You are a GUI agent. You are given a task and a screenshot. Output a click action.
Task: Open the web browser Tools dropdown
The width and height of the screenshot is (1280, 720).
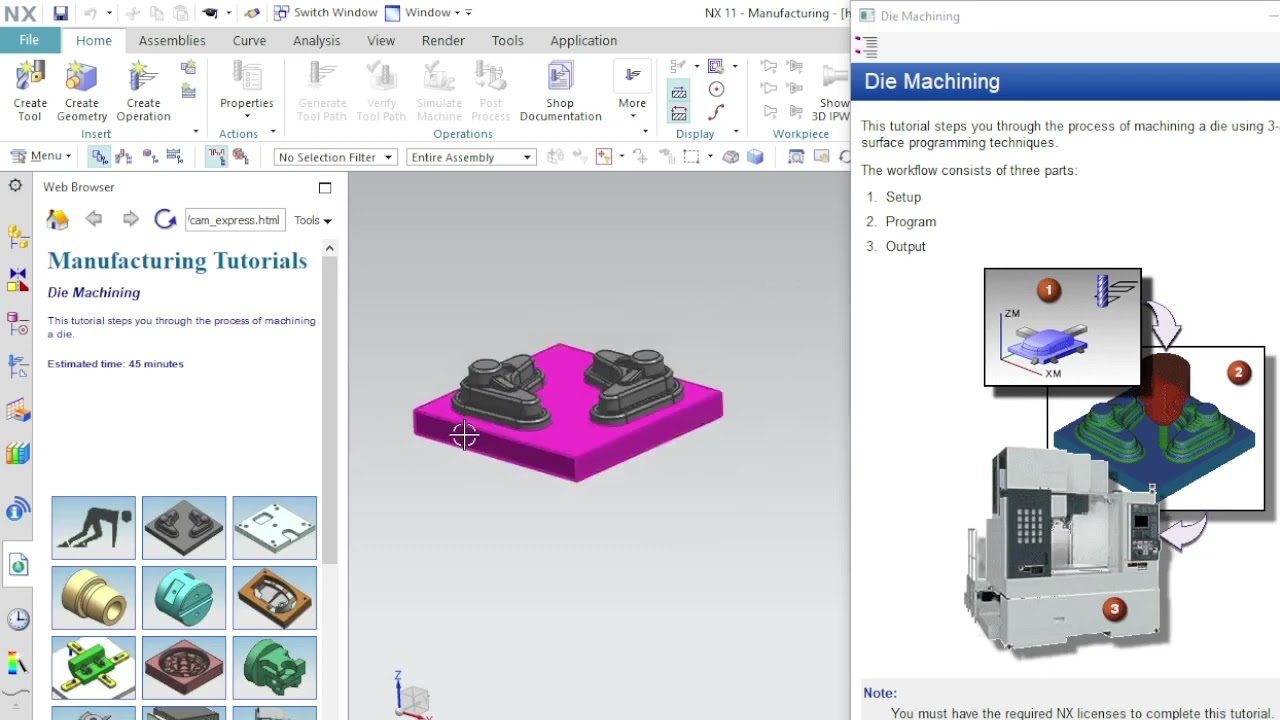[x=313, y=220]
